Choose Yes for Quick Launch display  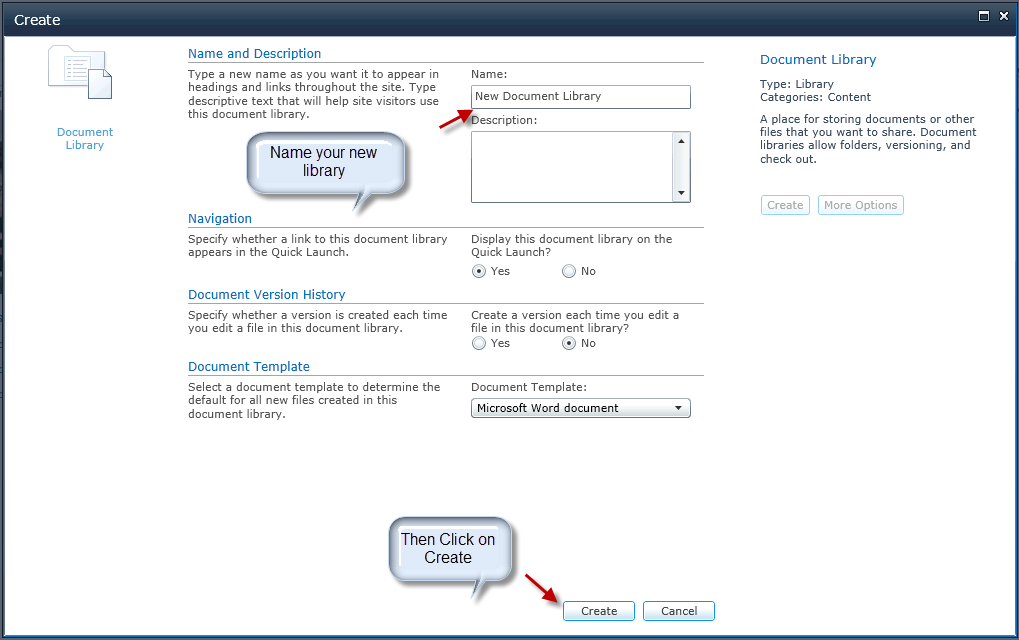pos(479,271)
